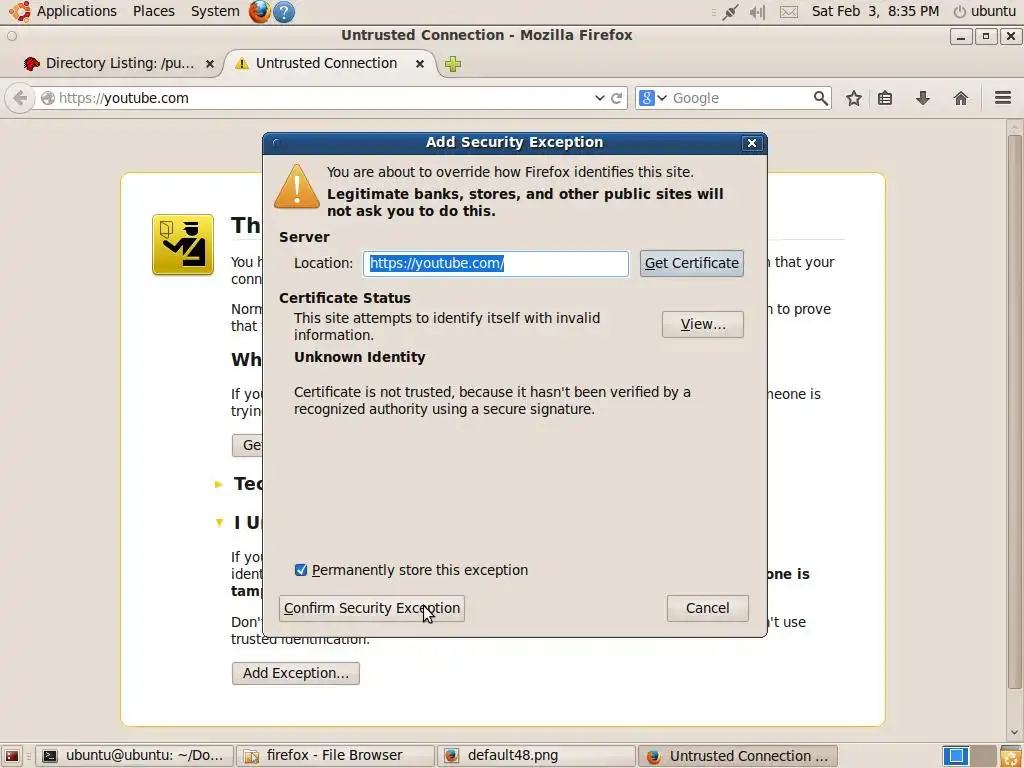Image resolution: width=1024 pixels, height=768 pixels.
Task: Open the date and time clock
Action: click(875, 12)
